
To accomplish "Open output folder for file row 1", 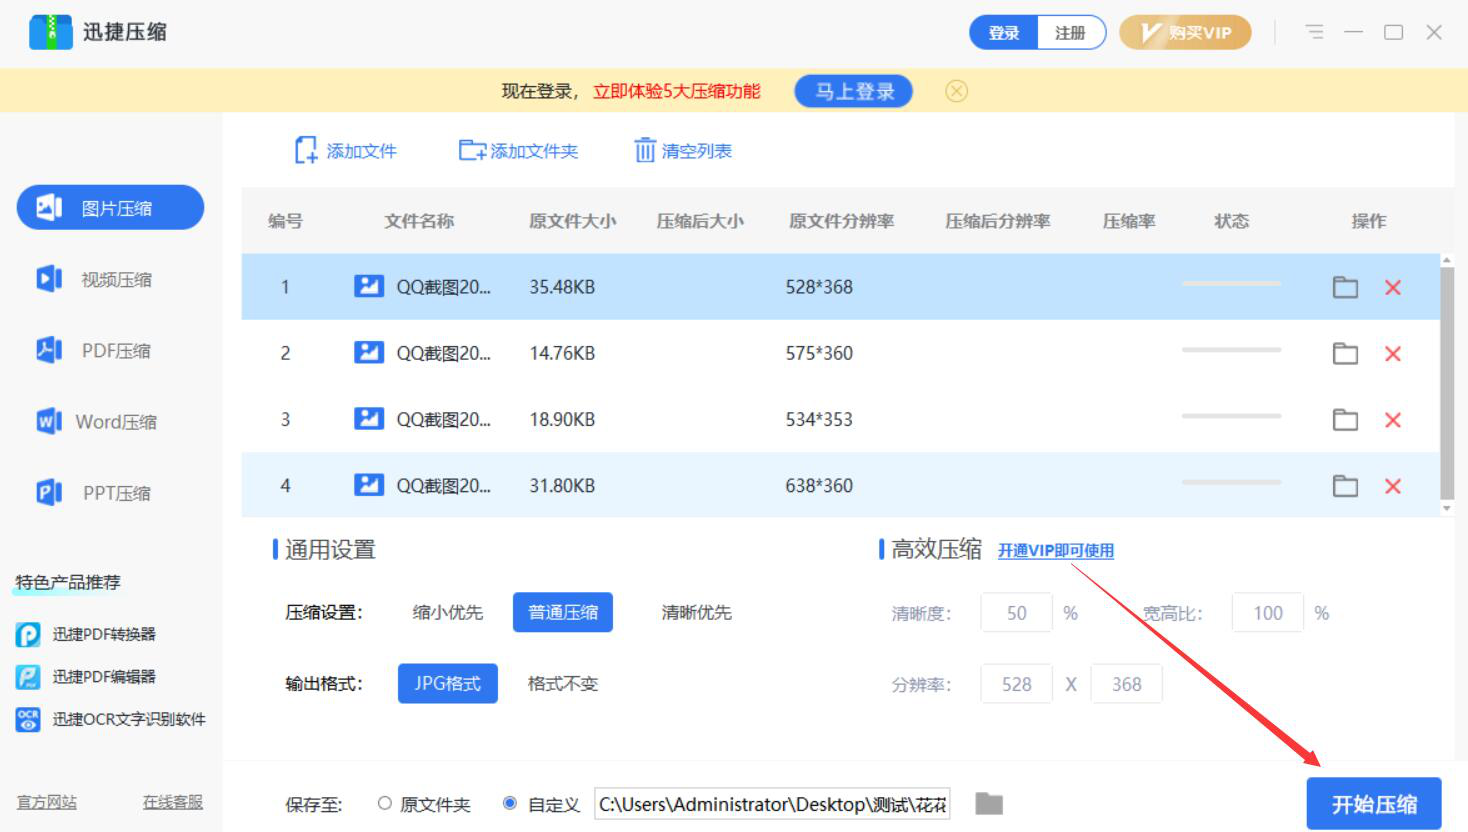I will pyautogui.click(x=1345, y=288).
